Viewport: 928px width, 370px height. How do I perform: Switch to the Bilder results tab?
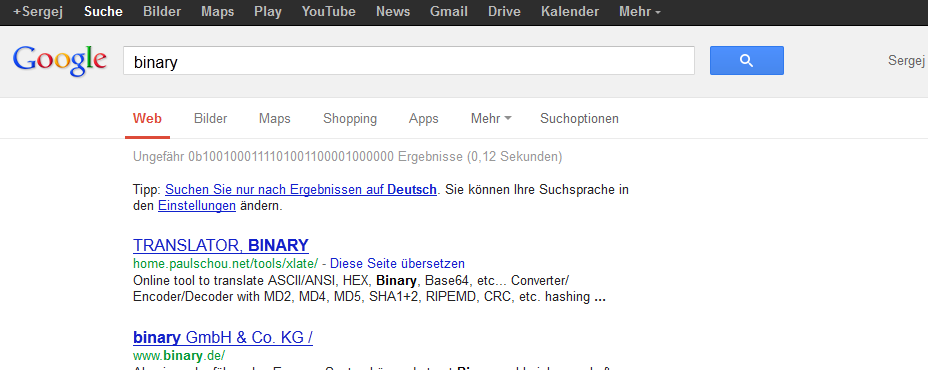210,118
